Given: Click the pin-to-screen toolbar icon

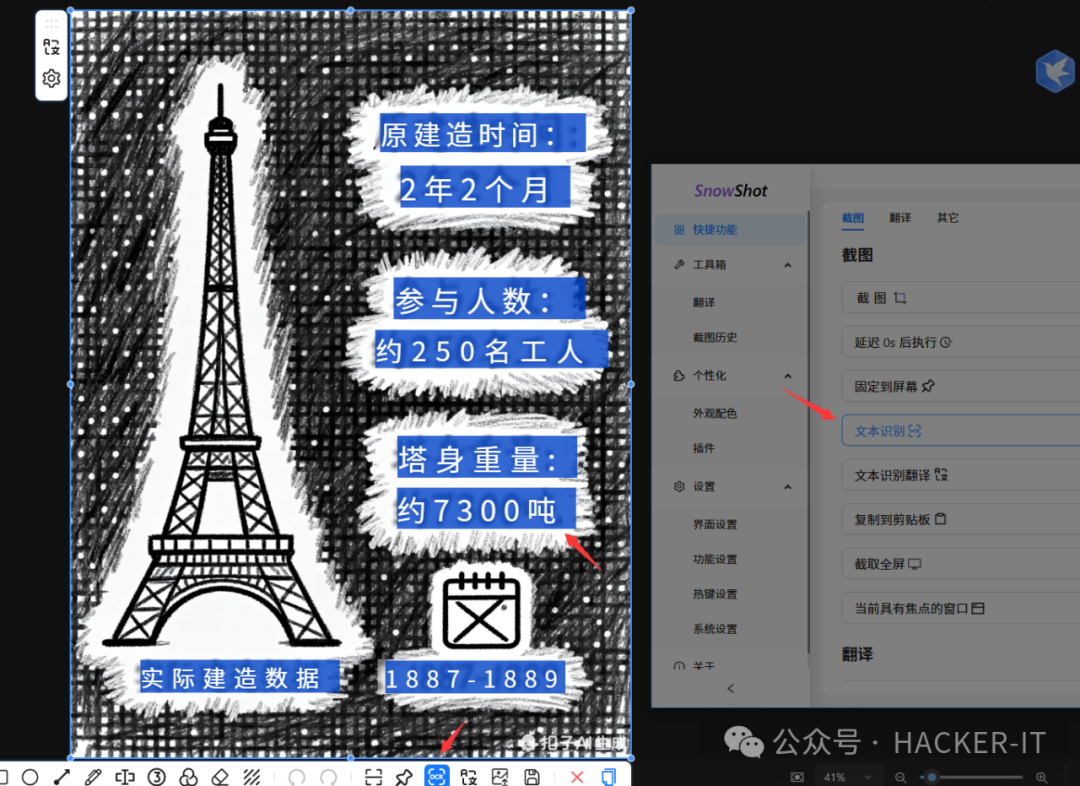Looking at the screenshot, I should (x=406, y=777).
